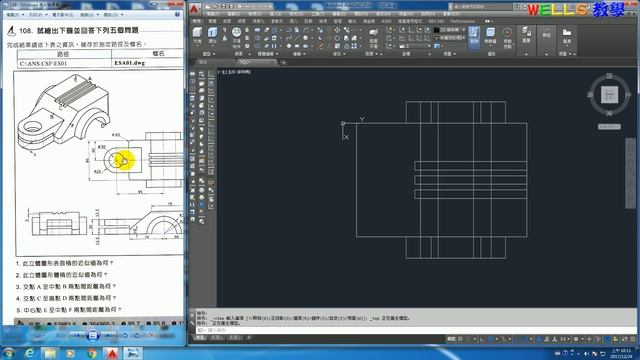Expand the Draw panel dropdown in ribbon
The image size is (640, 360).
pyautogui.click(x=299, y=54)
